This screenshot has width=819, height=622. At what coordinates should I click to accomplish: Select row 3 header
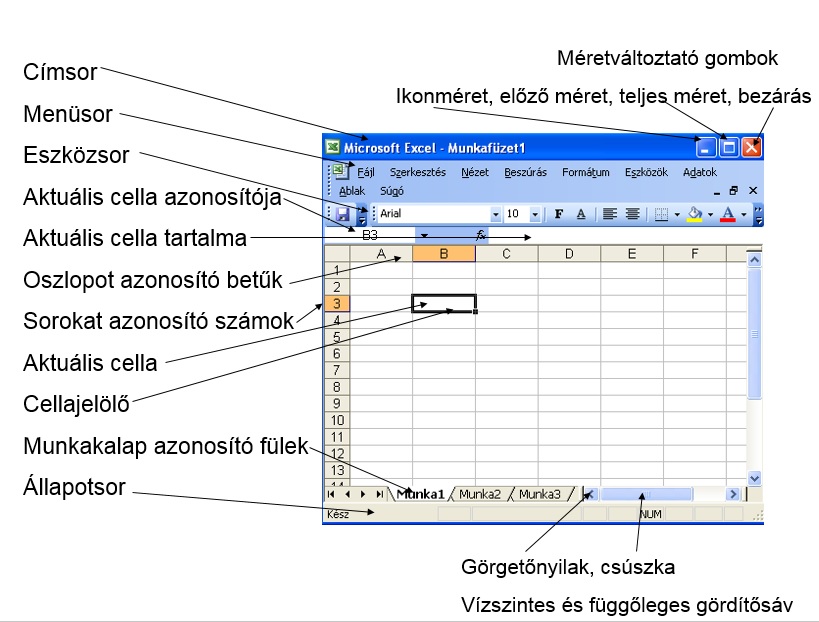[337, 303]
